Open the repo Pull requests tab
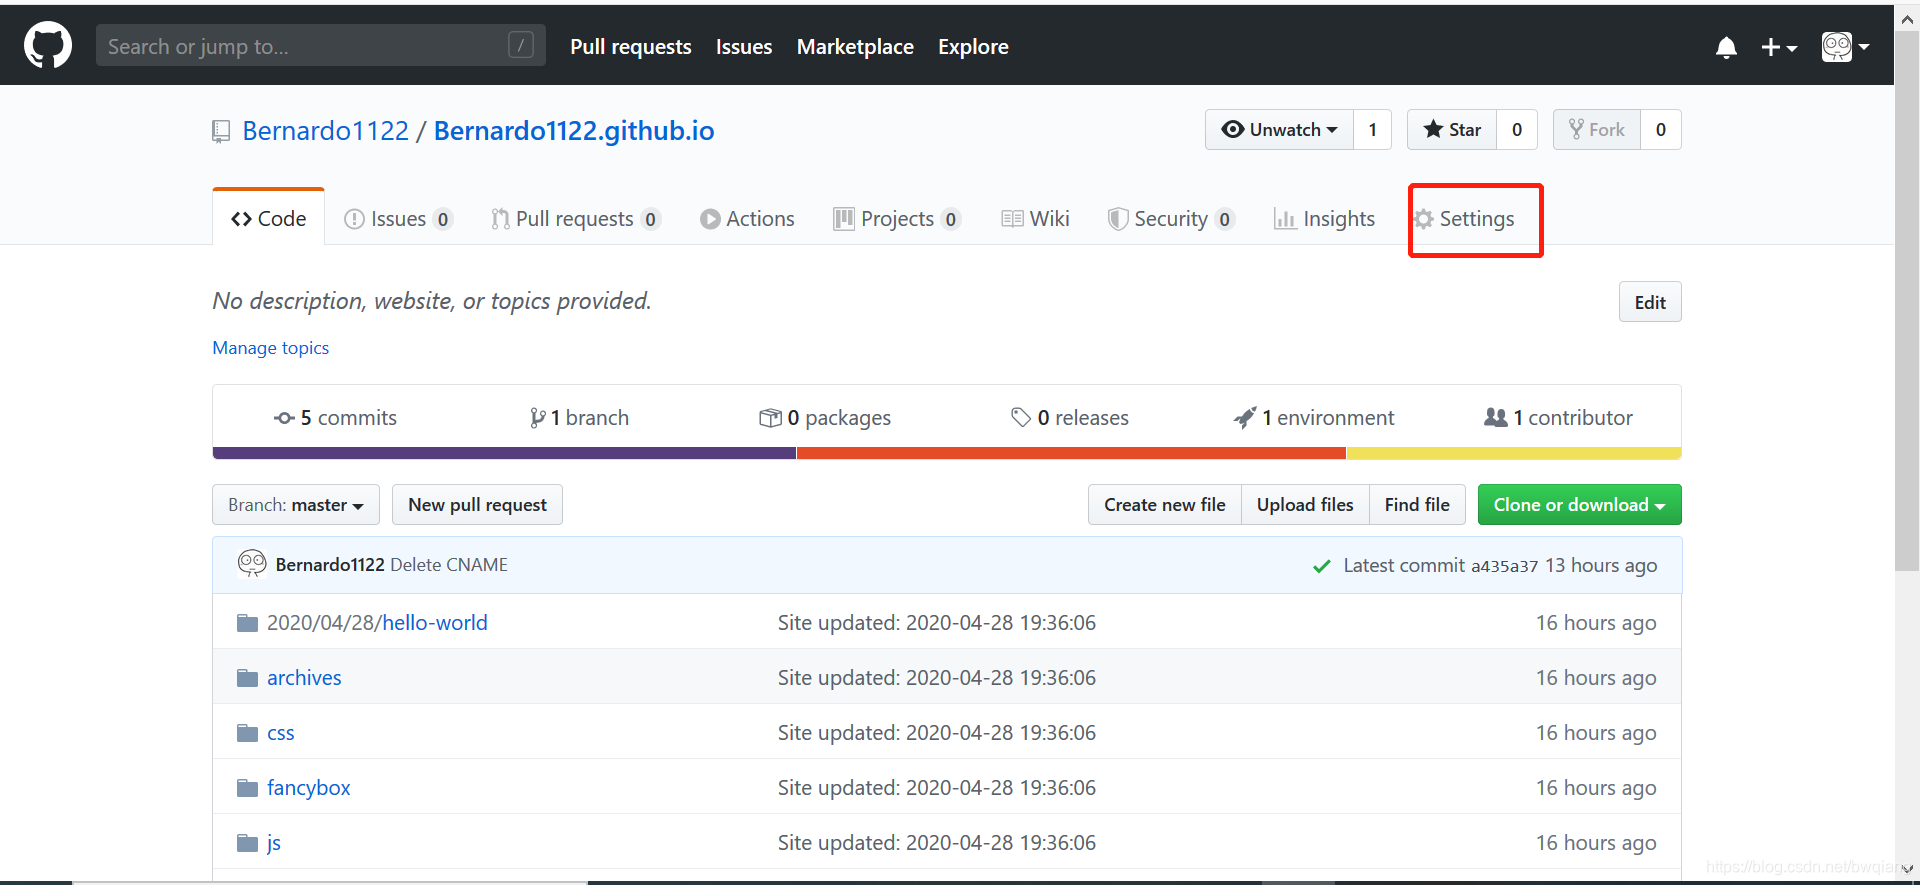The width and height of the screenshot is (1920, 885). pyautogui.click(x=576, y=219)
